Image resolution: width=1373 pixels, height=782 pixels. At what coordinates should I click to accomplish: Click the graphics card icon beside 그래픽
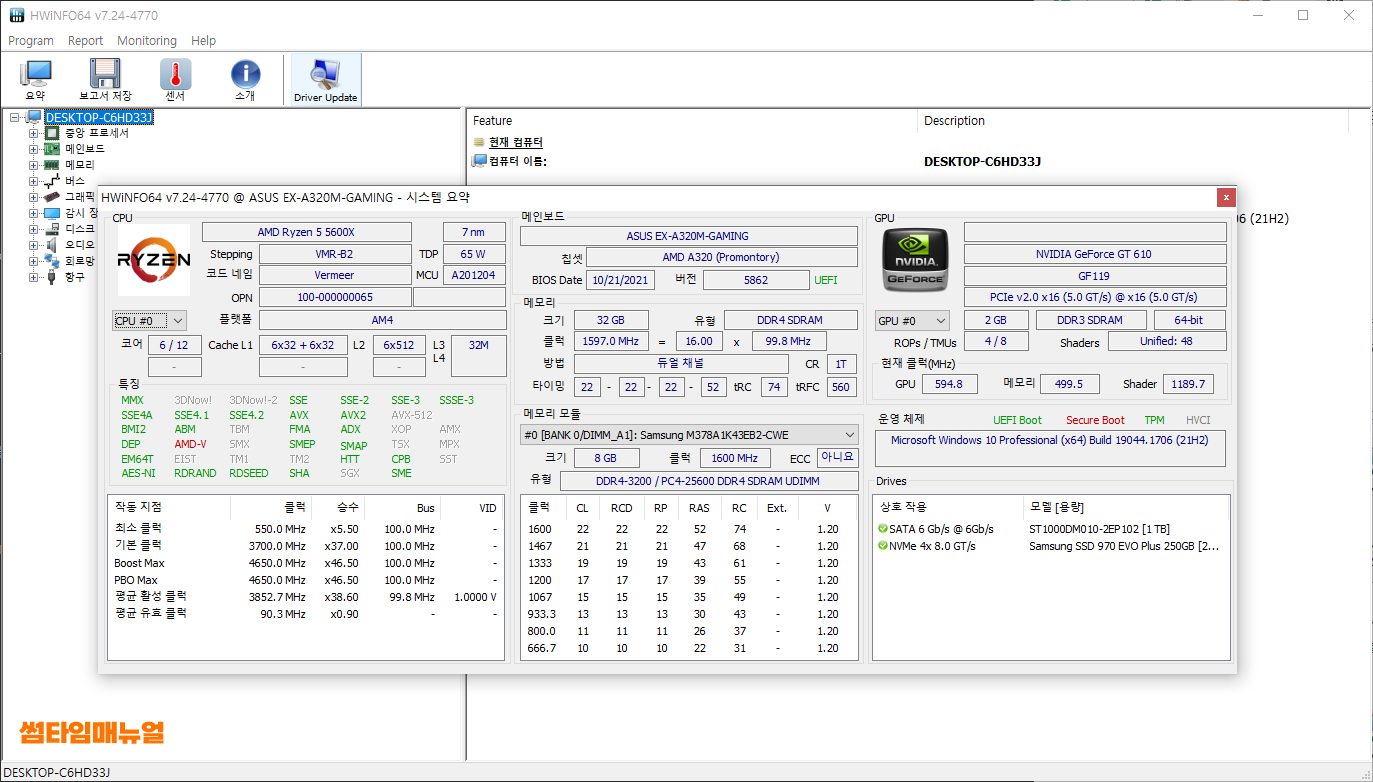pos(52,197)
